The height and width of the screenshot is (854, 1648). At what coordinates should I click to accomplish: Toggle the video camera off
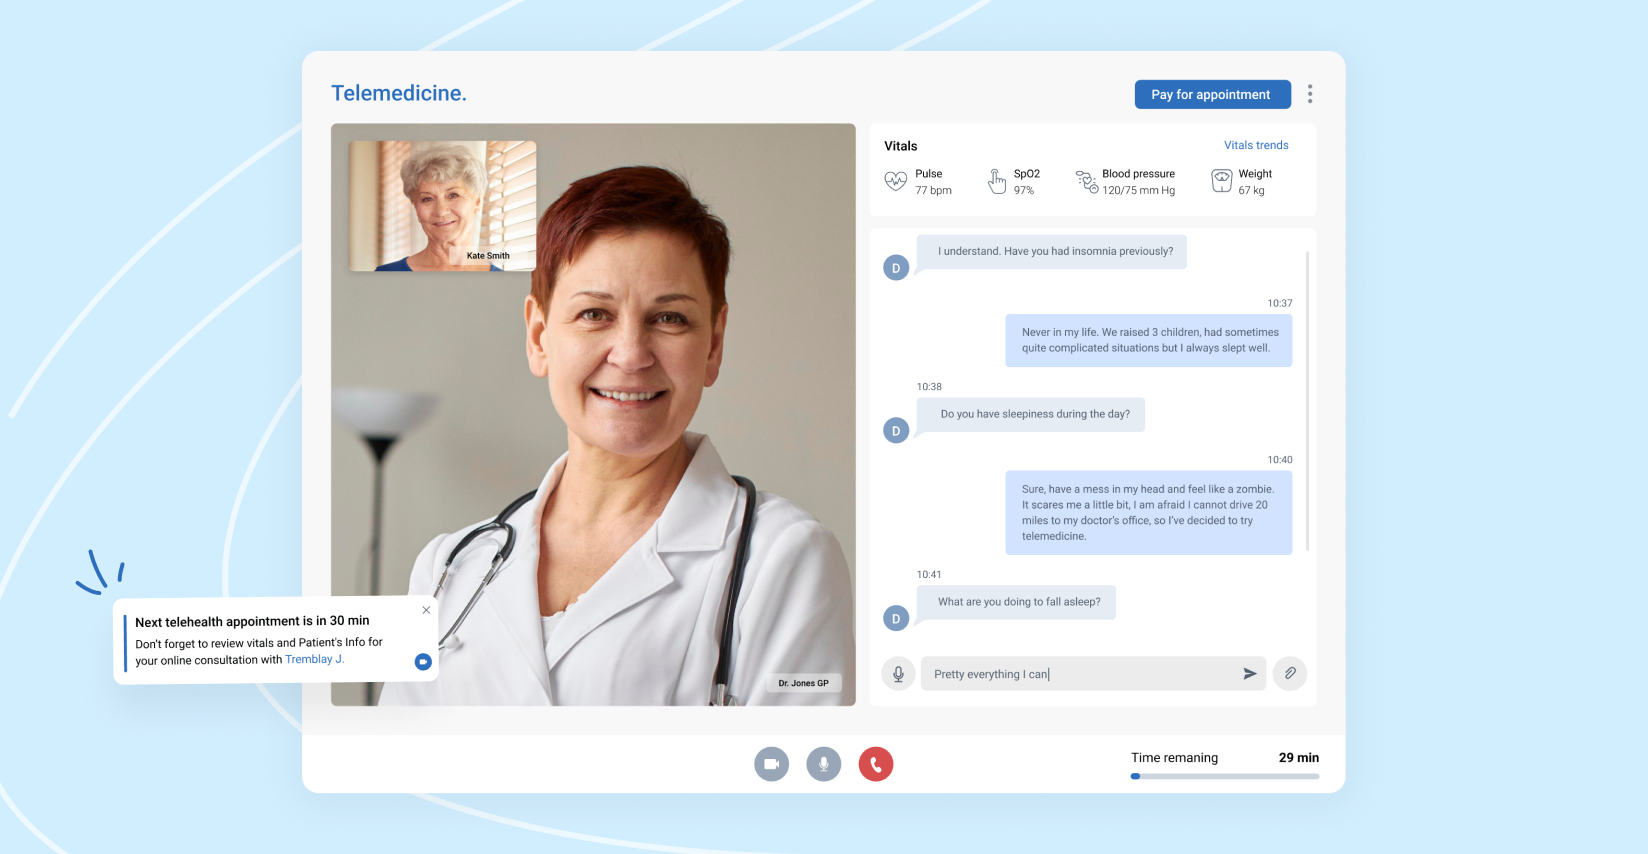pos(771,764)
